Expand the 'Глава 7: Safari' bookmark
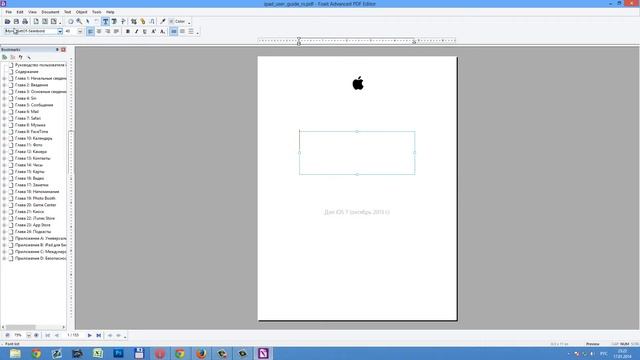Screen dimensions: 640x360 click(4, 118)
